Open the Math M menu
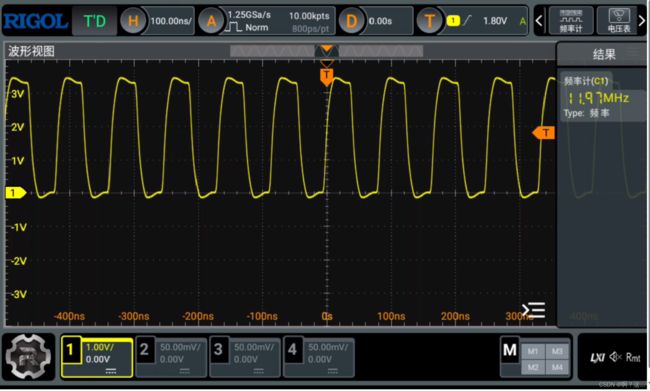This screenshot has width=650, height=391. tap(509, 350)
